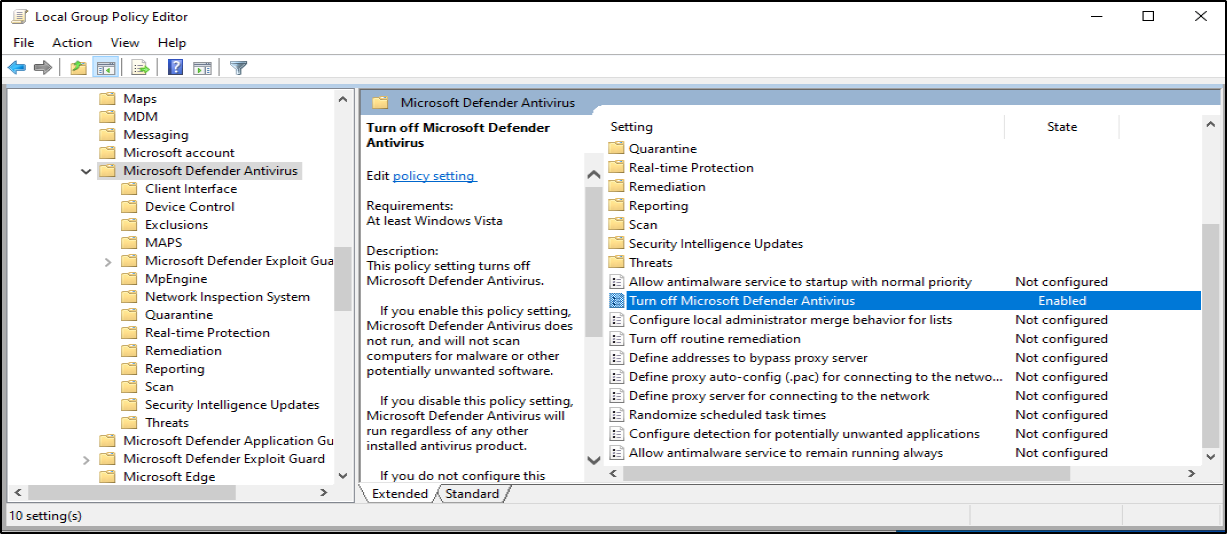Click the Quarantine folder icon in the settings list
This screenshot has height=534, width=1227.
pos(617,149)
